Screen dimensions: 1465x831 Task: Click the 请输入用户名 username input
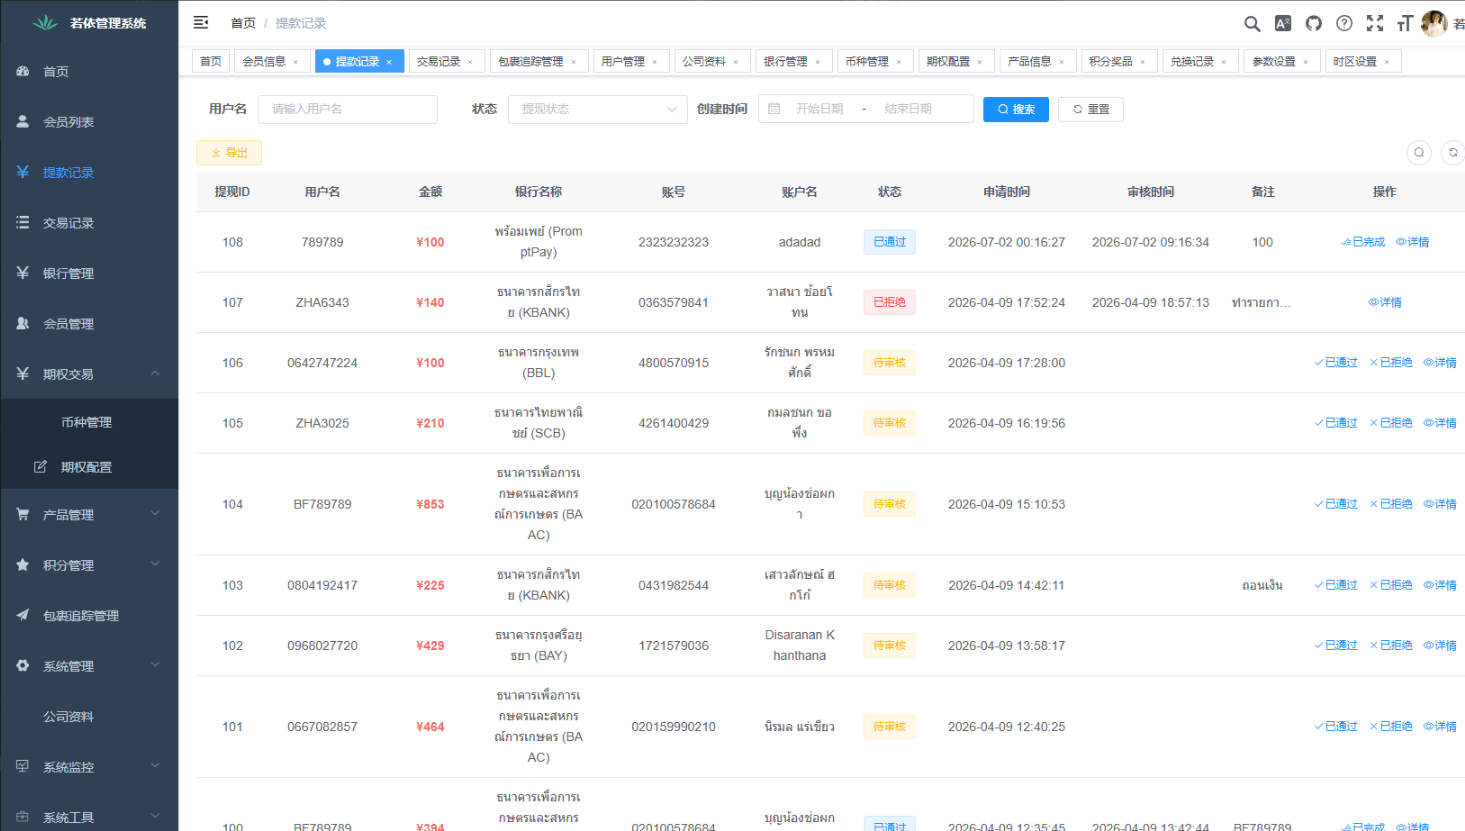click(x=347, y=109)
